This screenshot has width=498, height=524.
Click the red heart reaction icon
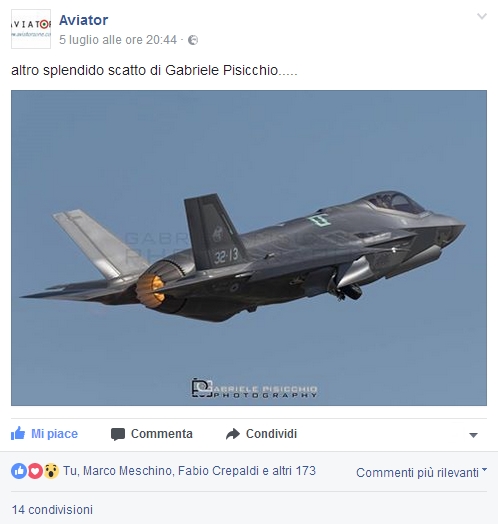[35, 471]
